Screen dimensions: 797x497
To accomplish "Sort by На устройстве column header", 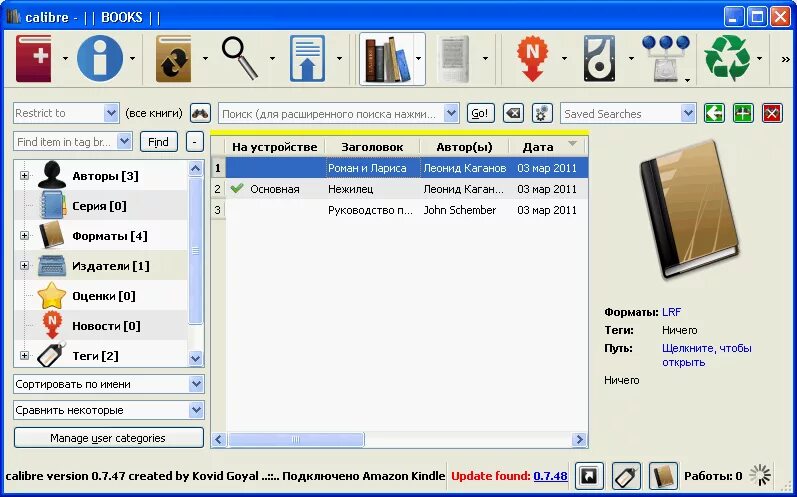I will coord(274,147).
